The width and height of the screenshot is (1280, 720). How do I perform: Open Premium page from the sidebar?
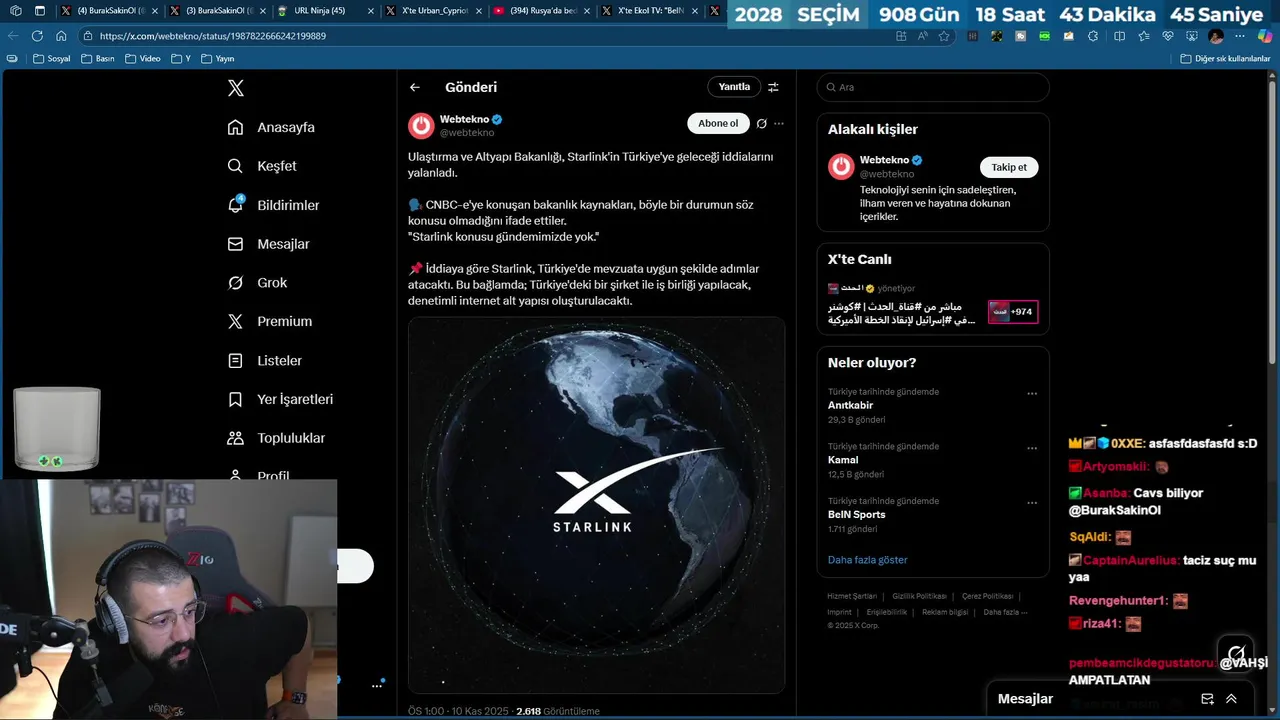click(x=270, y=322)
